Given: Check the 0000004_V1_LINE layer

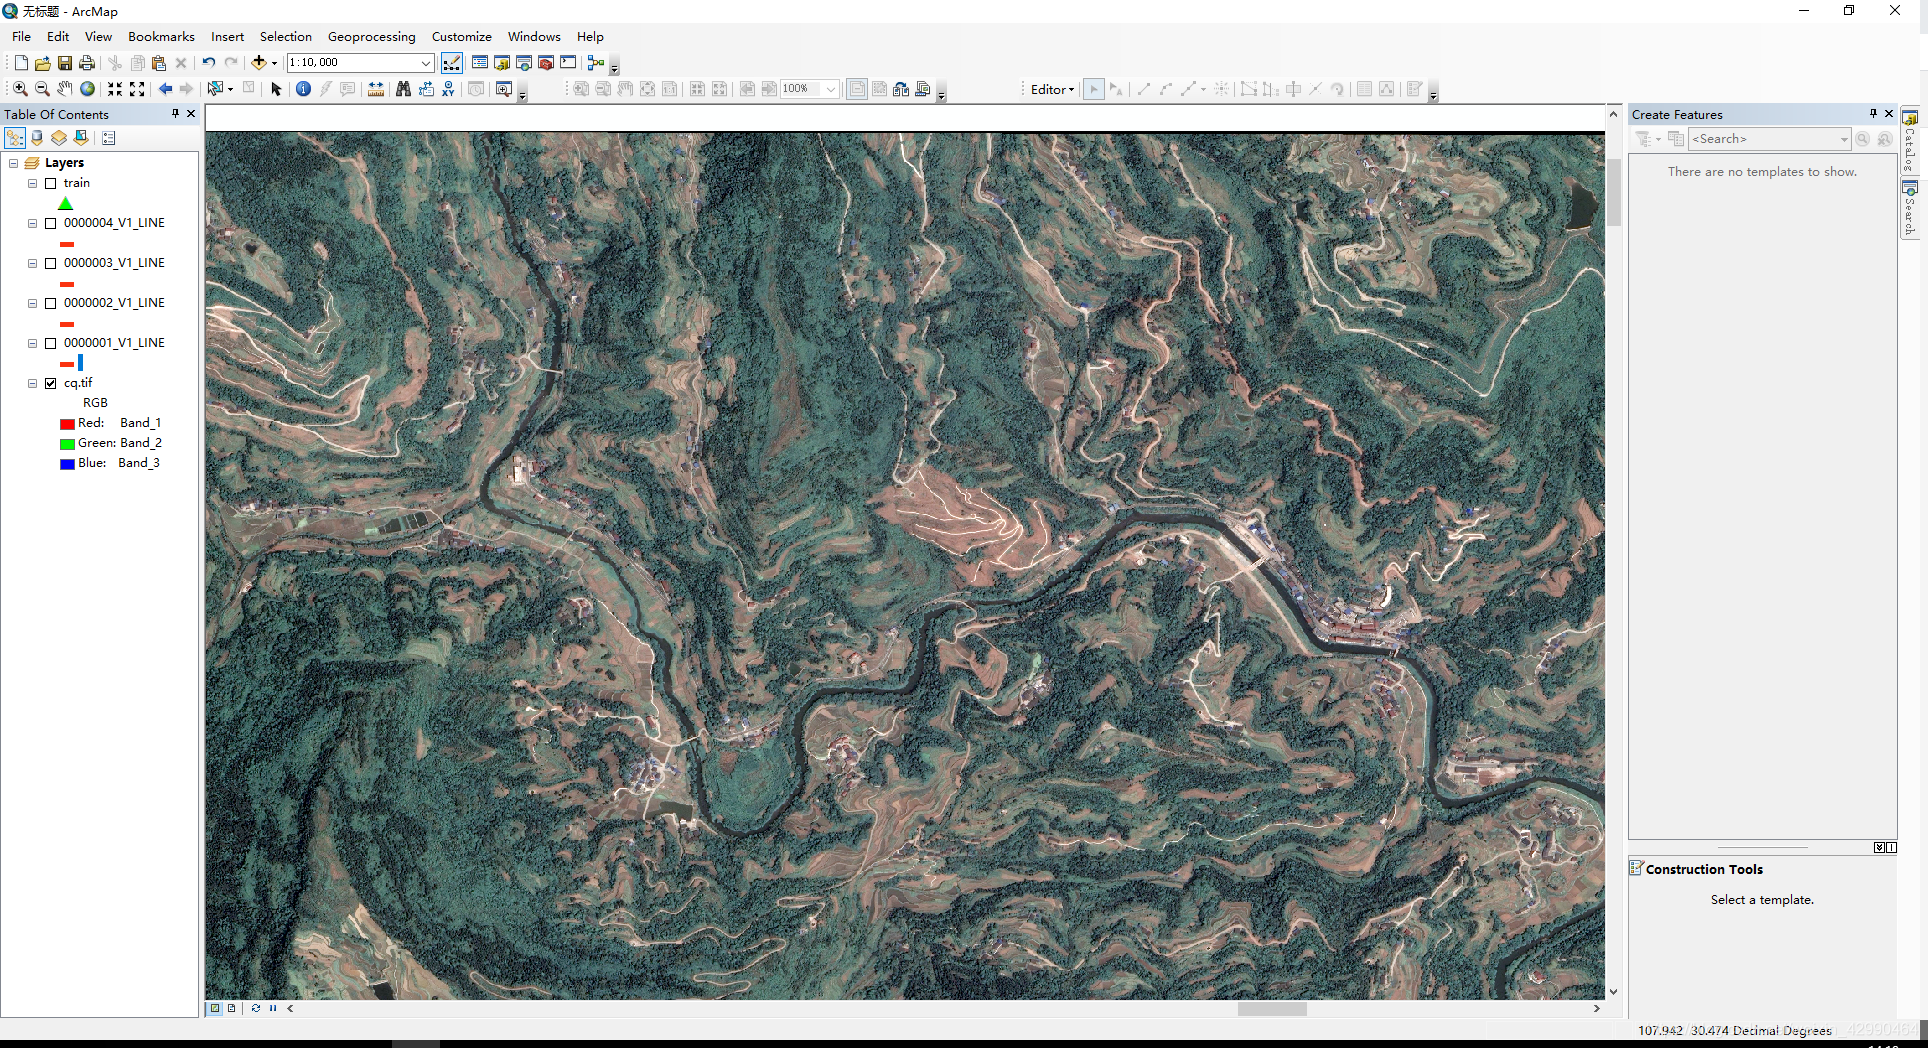Looking at the screenshot, I should click(x=50, y=223).
